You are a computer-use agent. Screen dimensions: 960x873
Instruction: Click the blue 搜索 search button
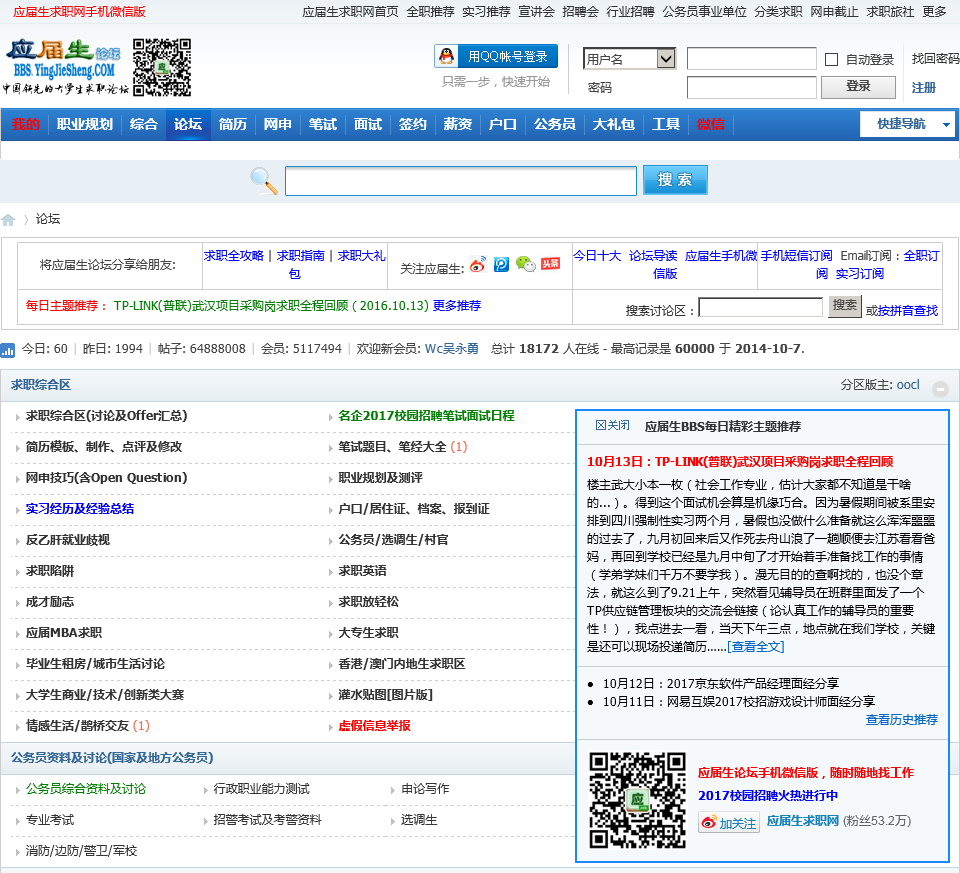click(675, 180)
